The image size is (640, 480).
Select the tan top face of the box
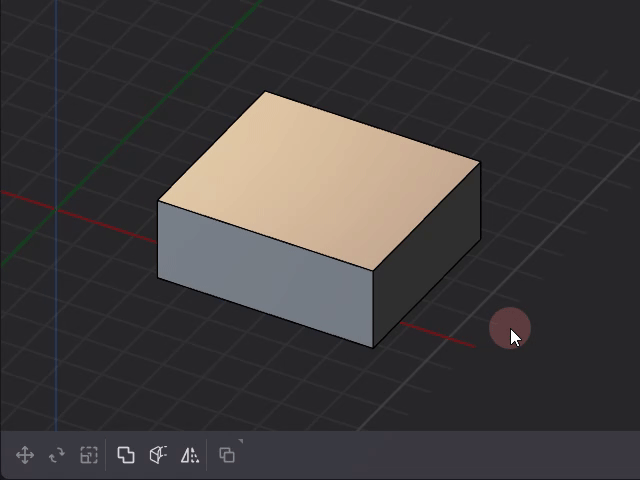coord(319,180)
